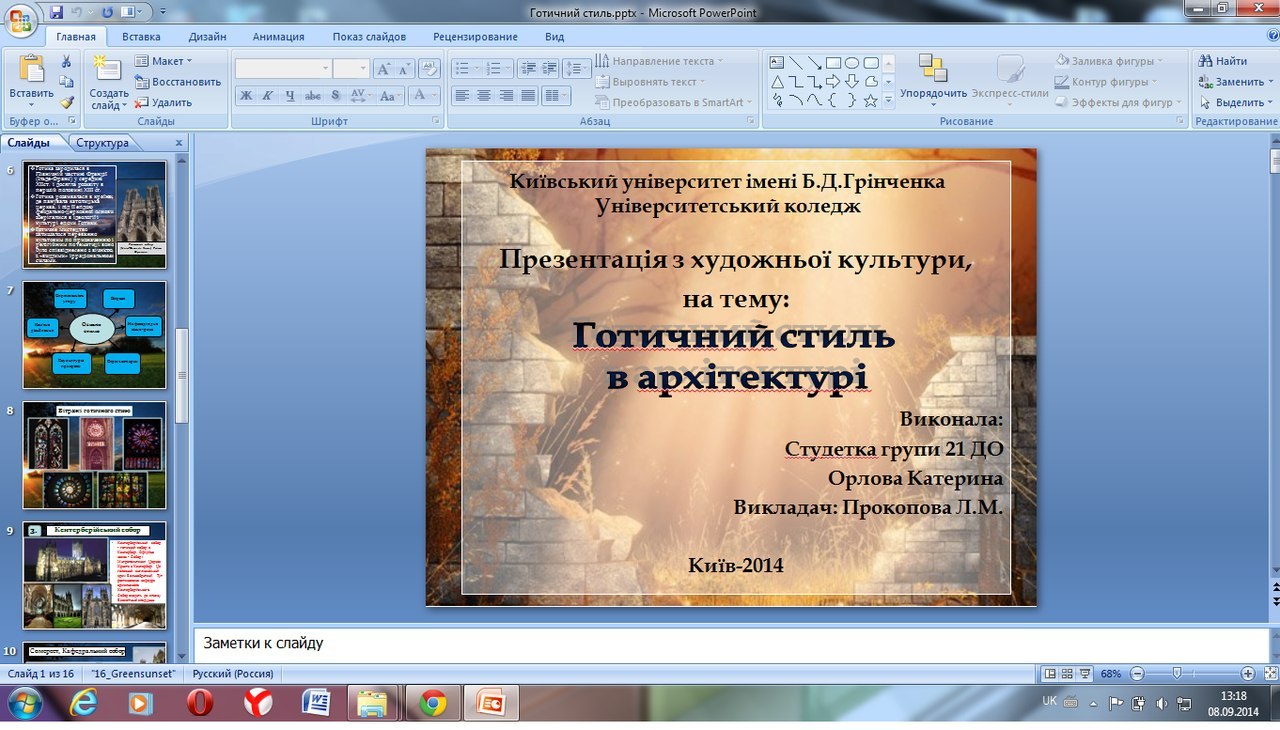Clear all formatting in the Font group
Screen dimensions: 1280x730
(429, 69)
